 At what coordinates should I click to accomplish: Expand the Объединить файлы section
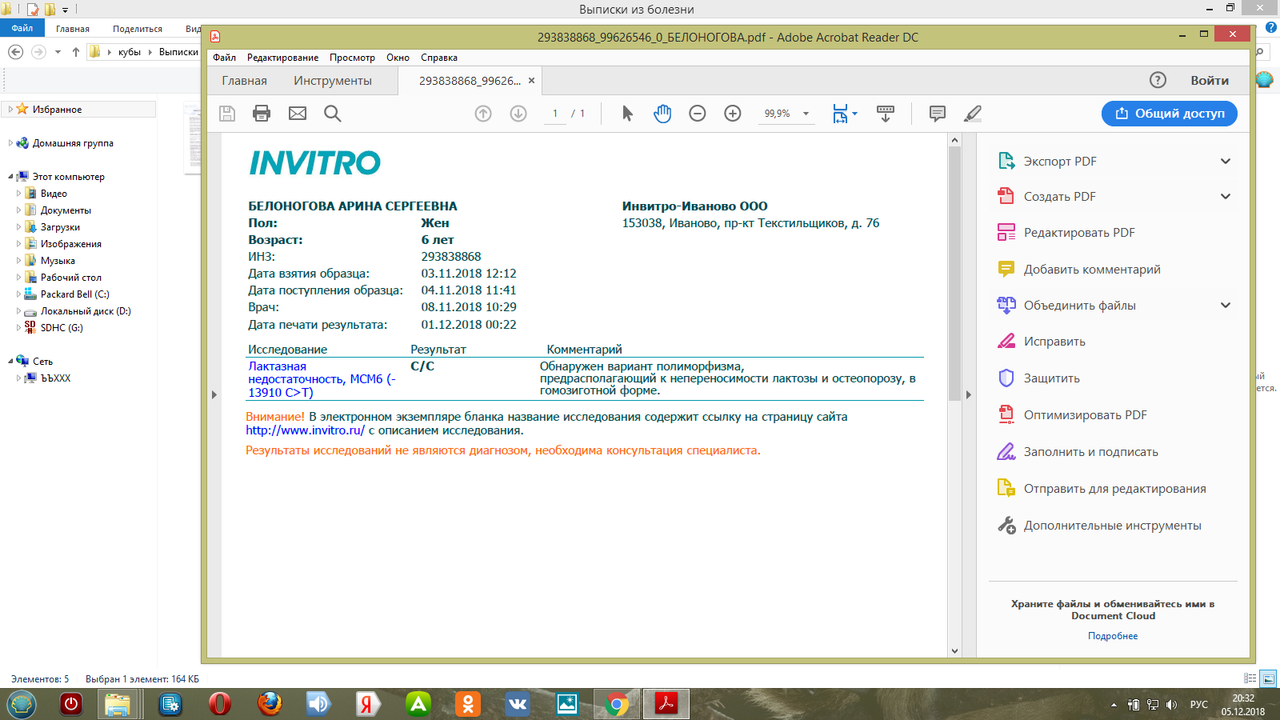tap(1226, 305)
